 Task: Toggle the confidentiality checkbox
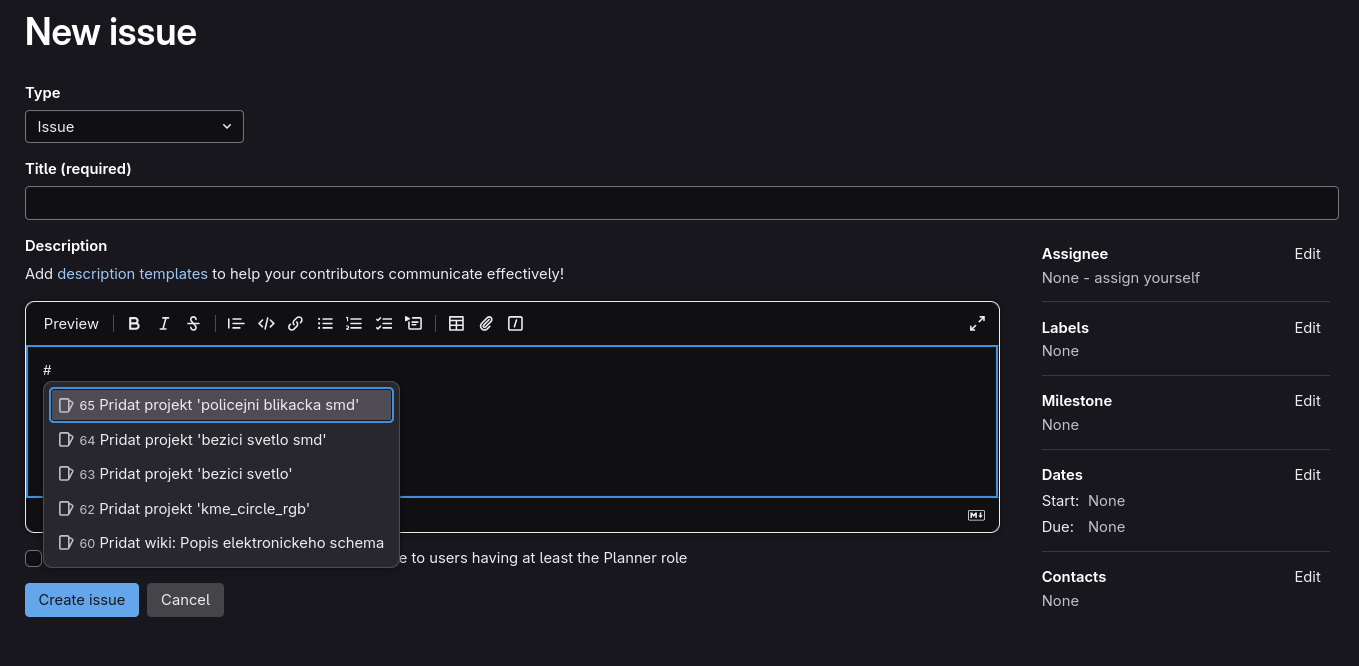click(x=33, y=558)
